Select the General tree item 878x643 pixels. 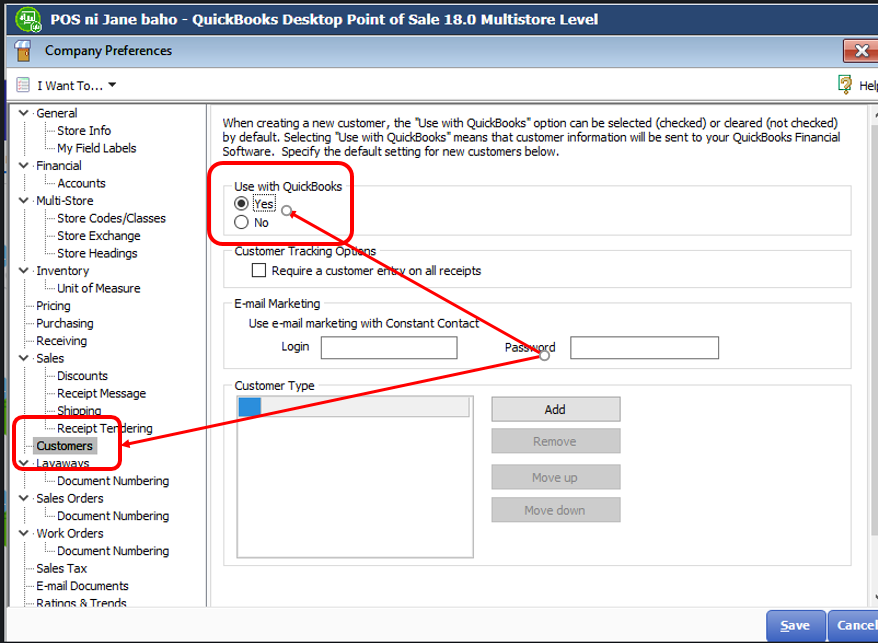(x=57, y=113)
